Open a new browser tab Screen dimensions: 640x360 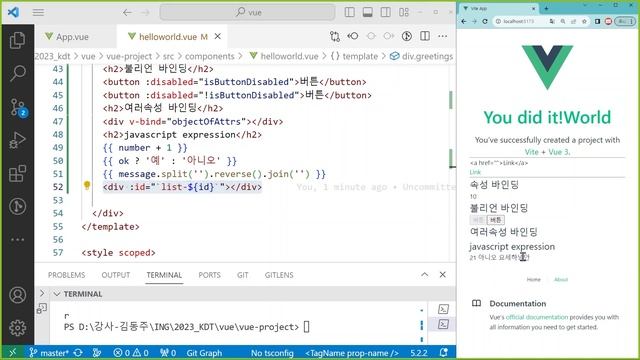click(x=546, y=8)
